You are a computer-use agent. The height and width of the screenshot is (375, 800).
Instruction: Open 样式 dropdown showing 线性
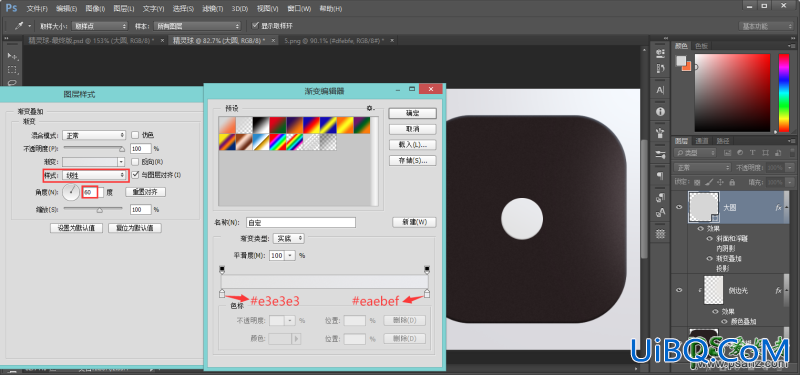pos(94,175)
